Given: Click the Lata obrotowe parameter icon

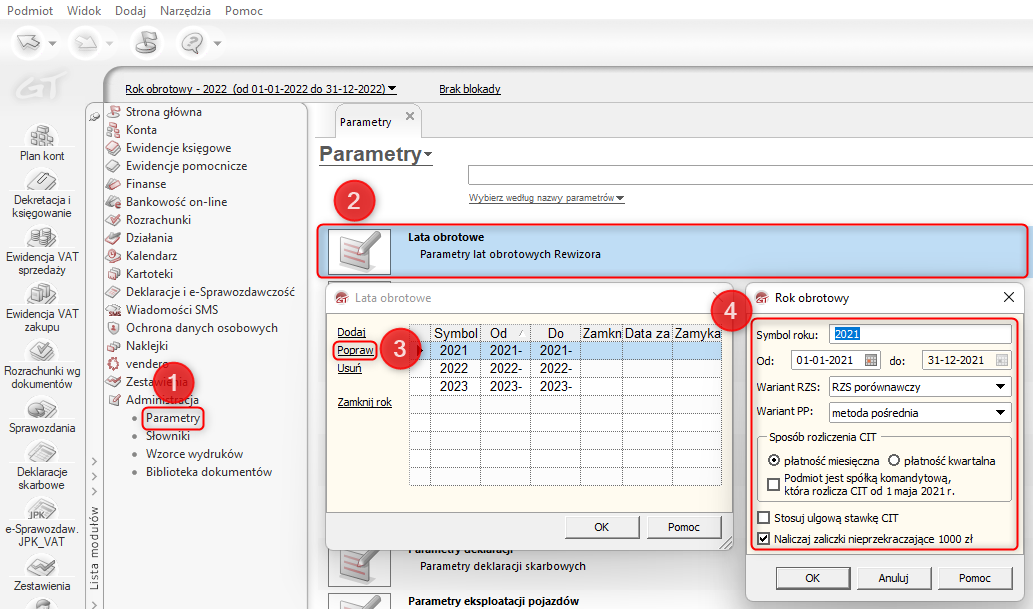Looking at the screenshot, I should 359,251.
